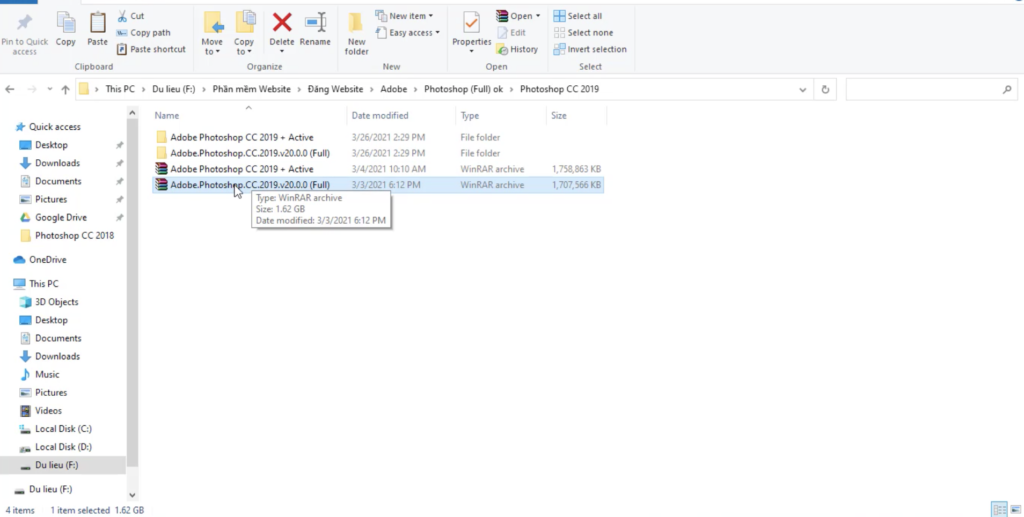
Task: Click Invert selection in the ribbon
Action: click(590, 49)
